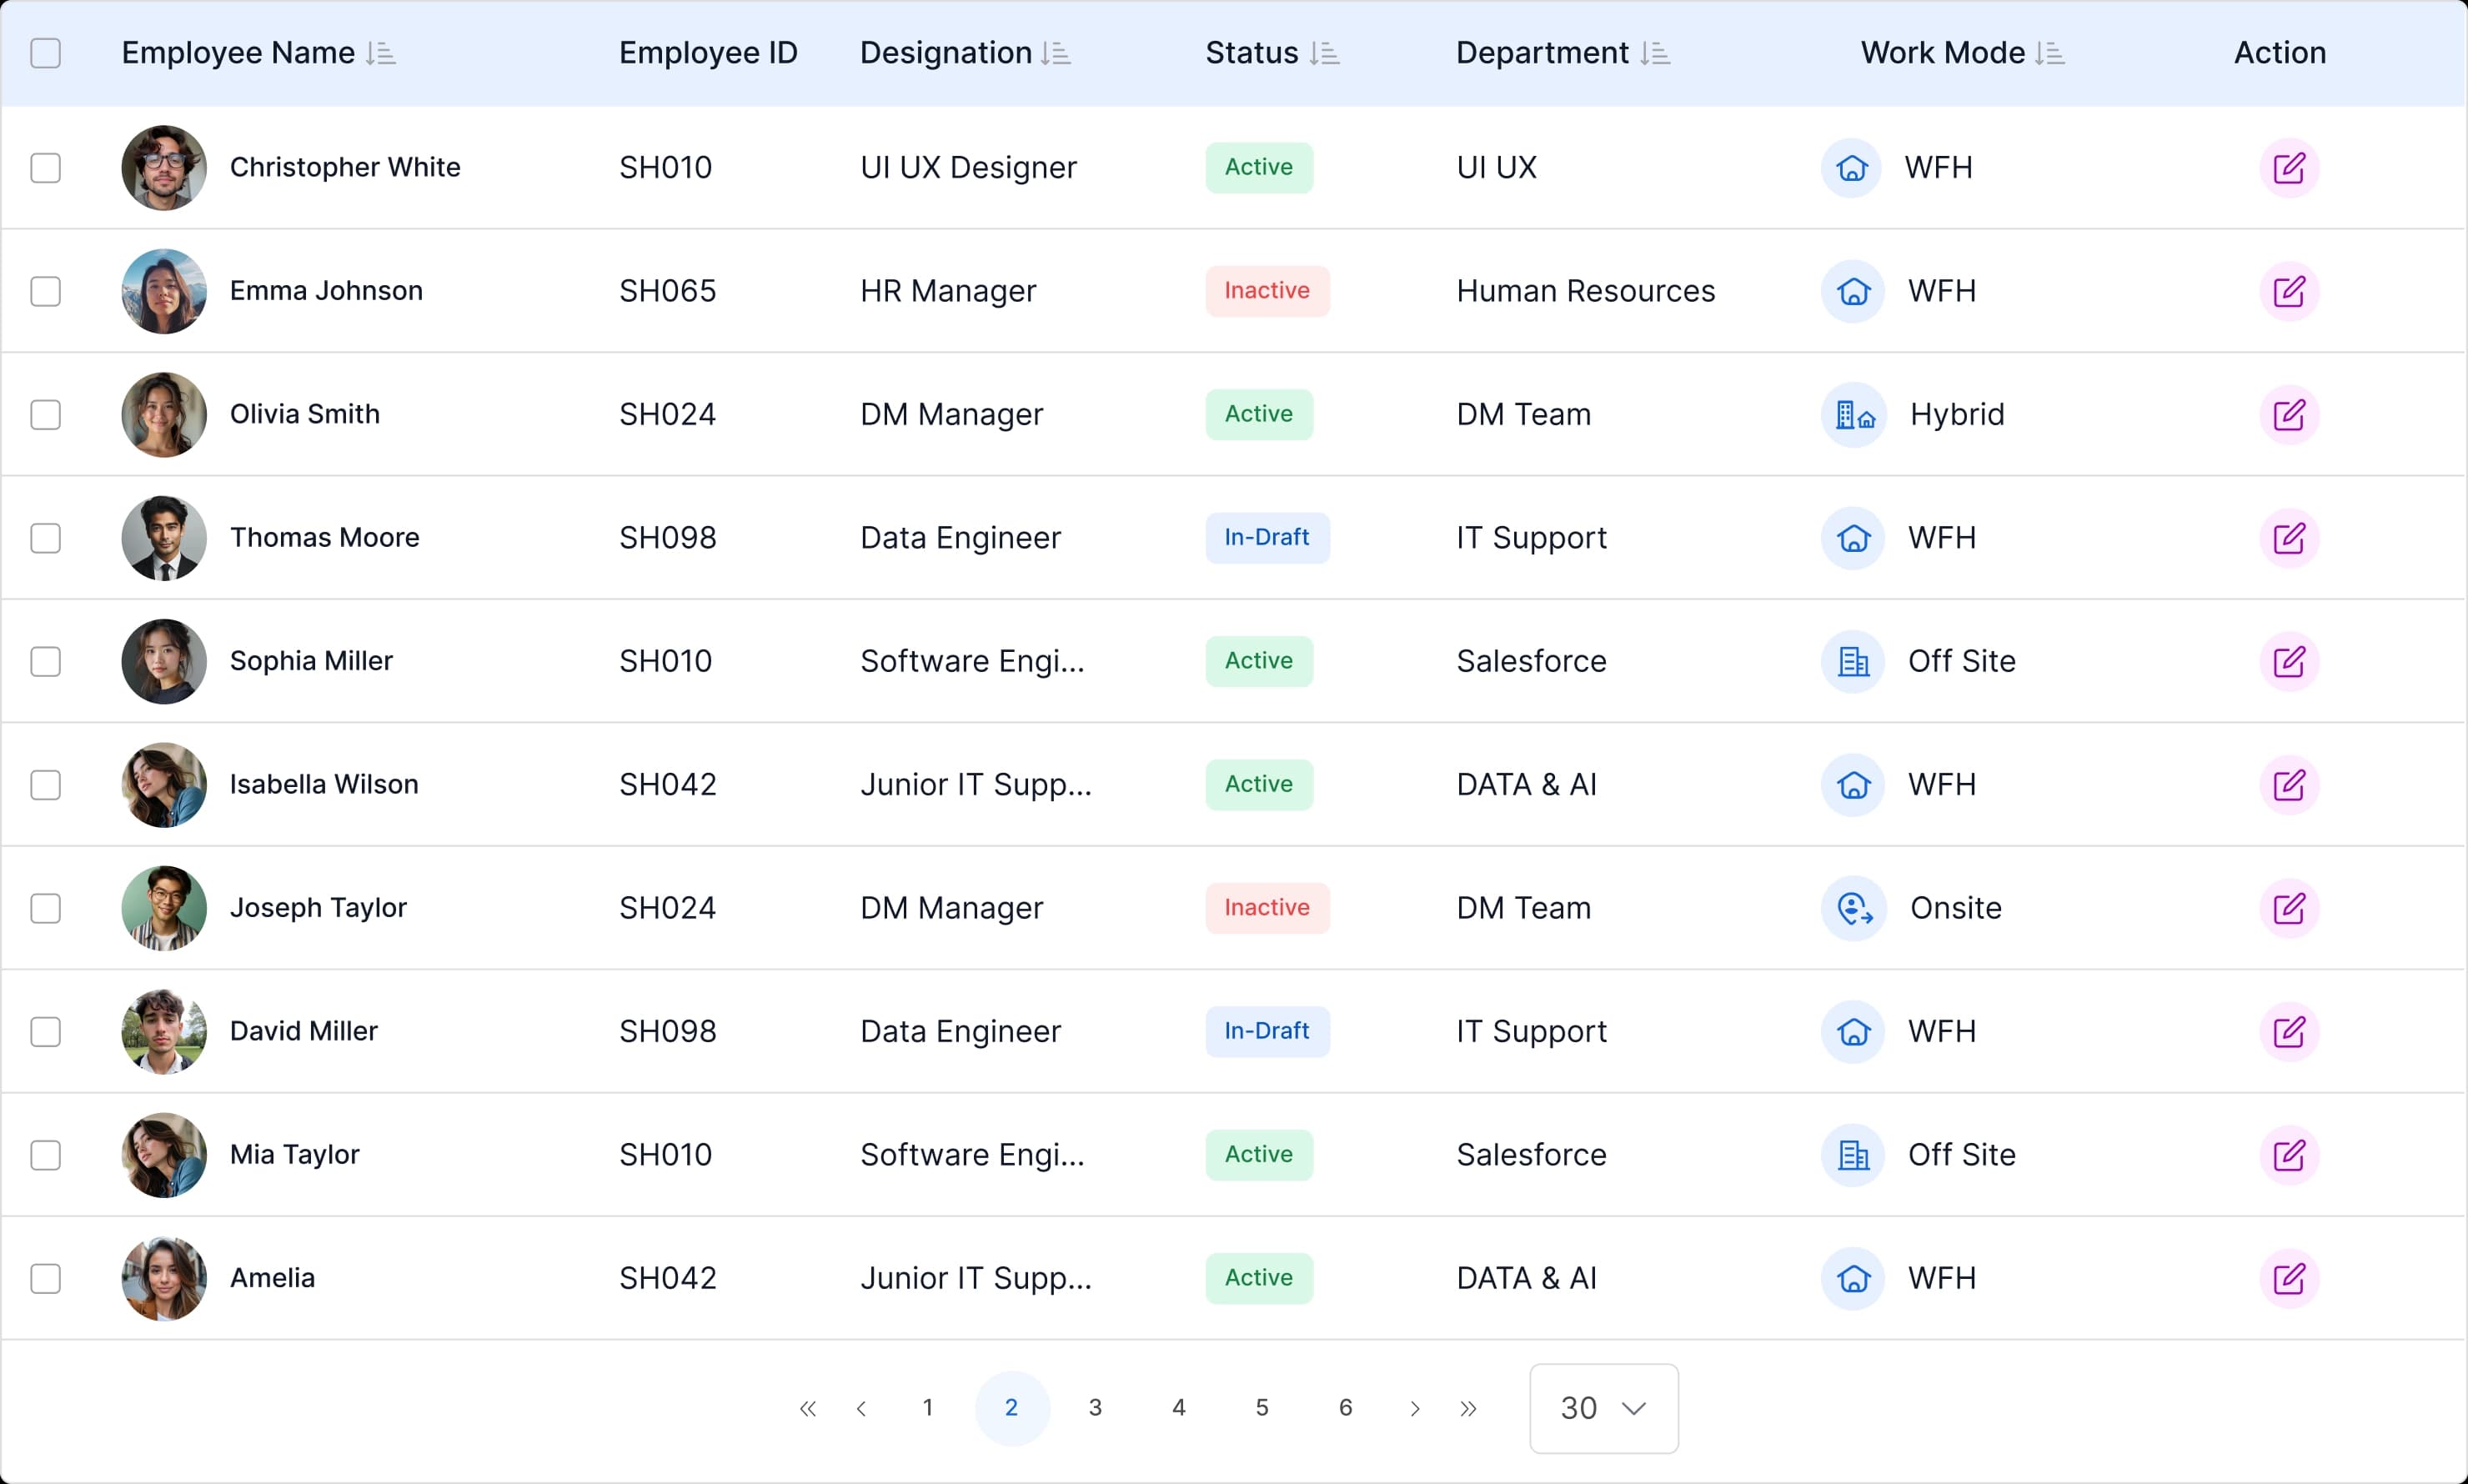Click Off Site icon for Sophia Miller
This screenshot has height=1484, width=2468.
point(1853,661)
